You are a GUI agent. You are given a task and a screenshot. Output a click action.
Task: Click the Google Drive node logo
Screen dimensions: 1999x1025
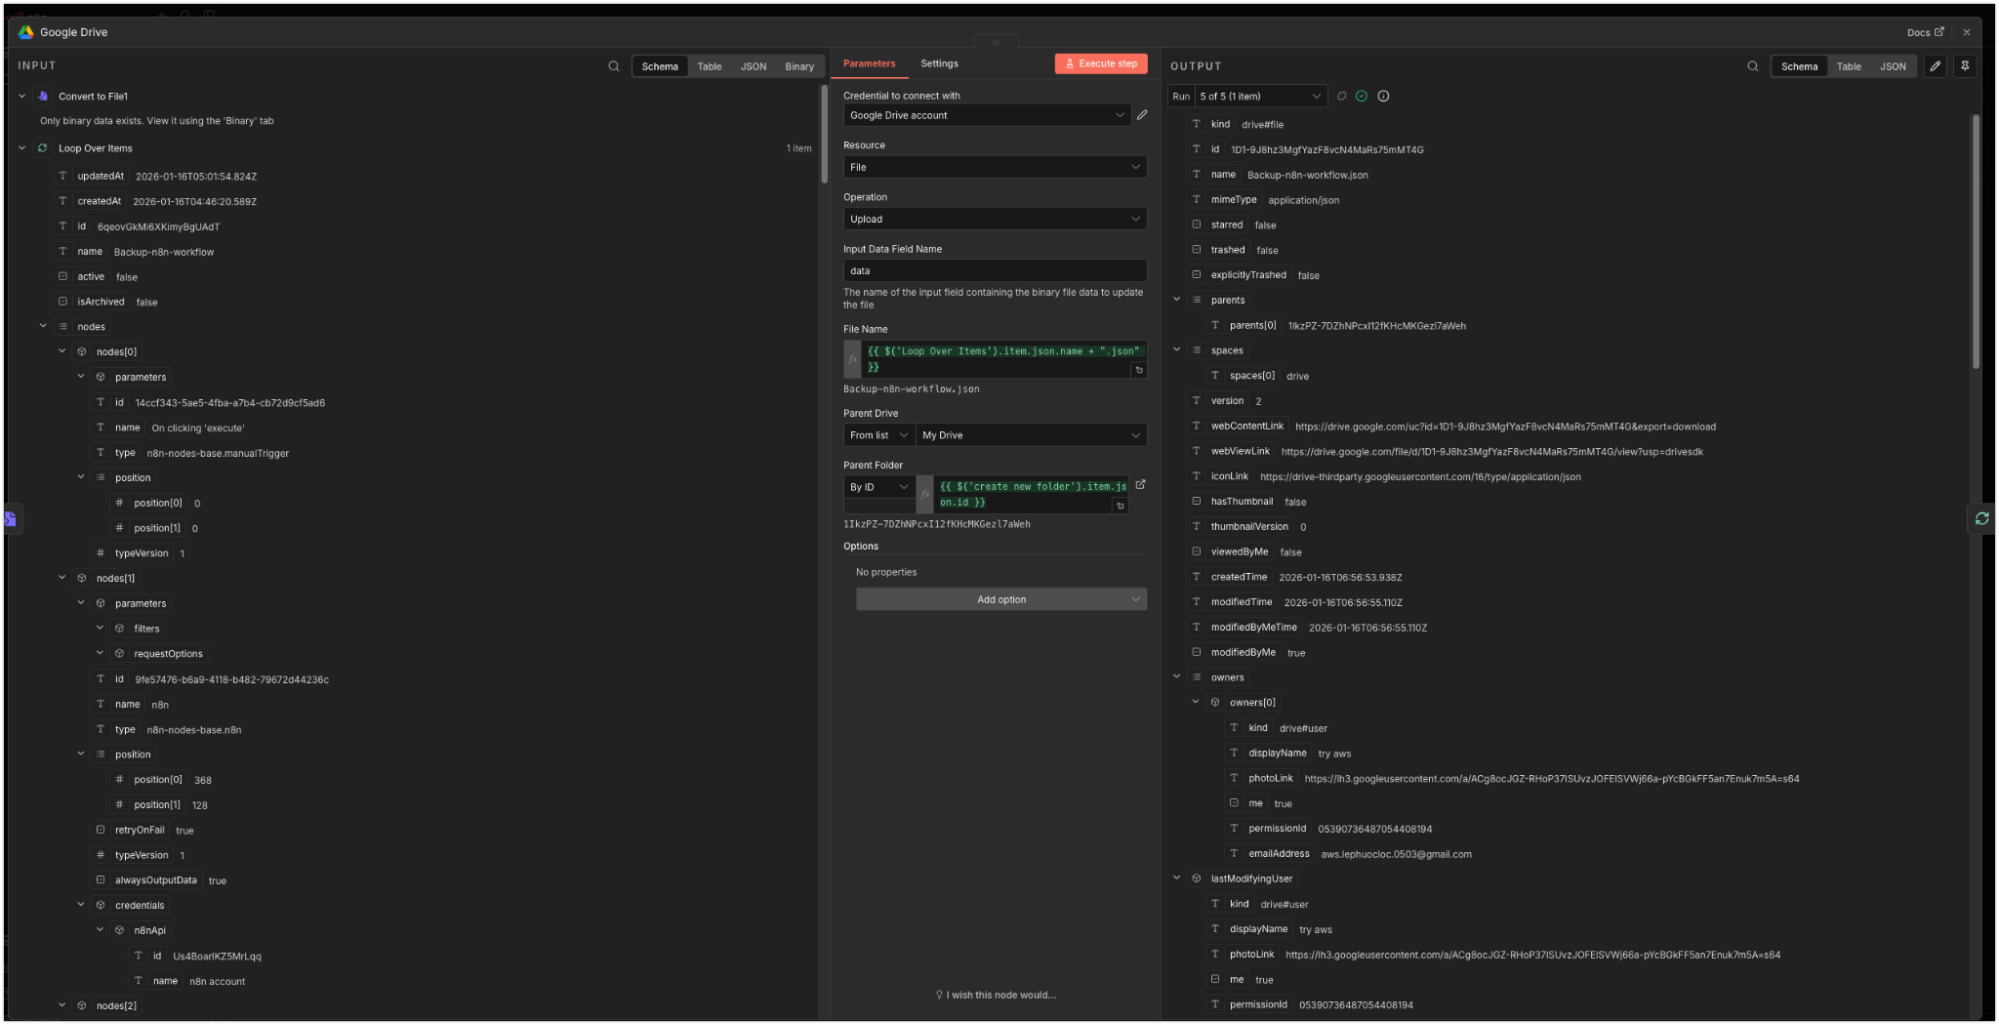[x=26, y=32]
